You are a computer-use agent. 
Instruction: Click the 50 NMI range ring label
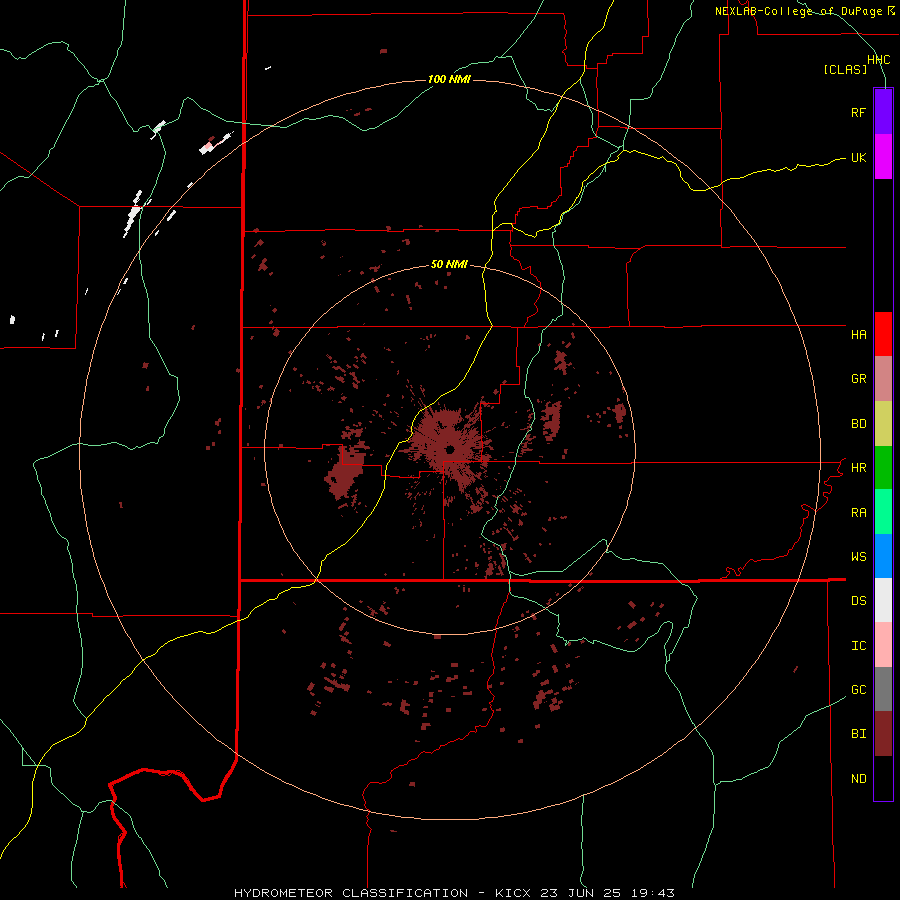[449, 264]
